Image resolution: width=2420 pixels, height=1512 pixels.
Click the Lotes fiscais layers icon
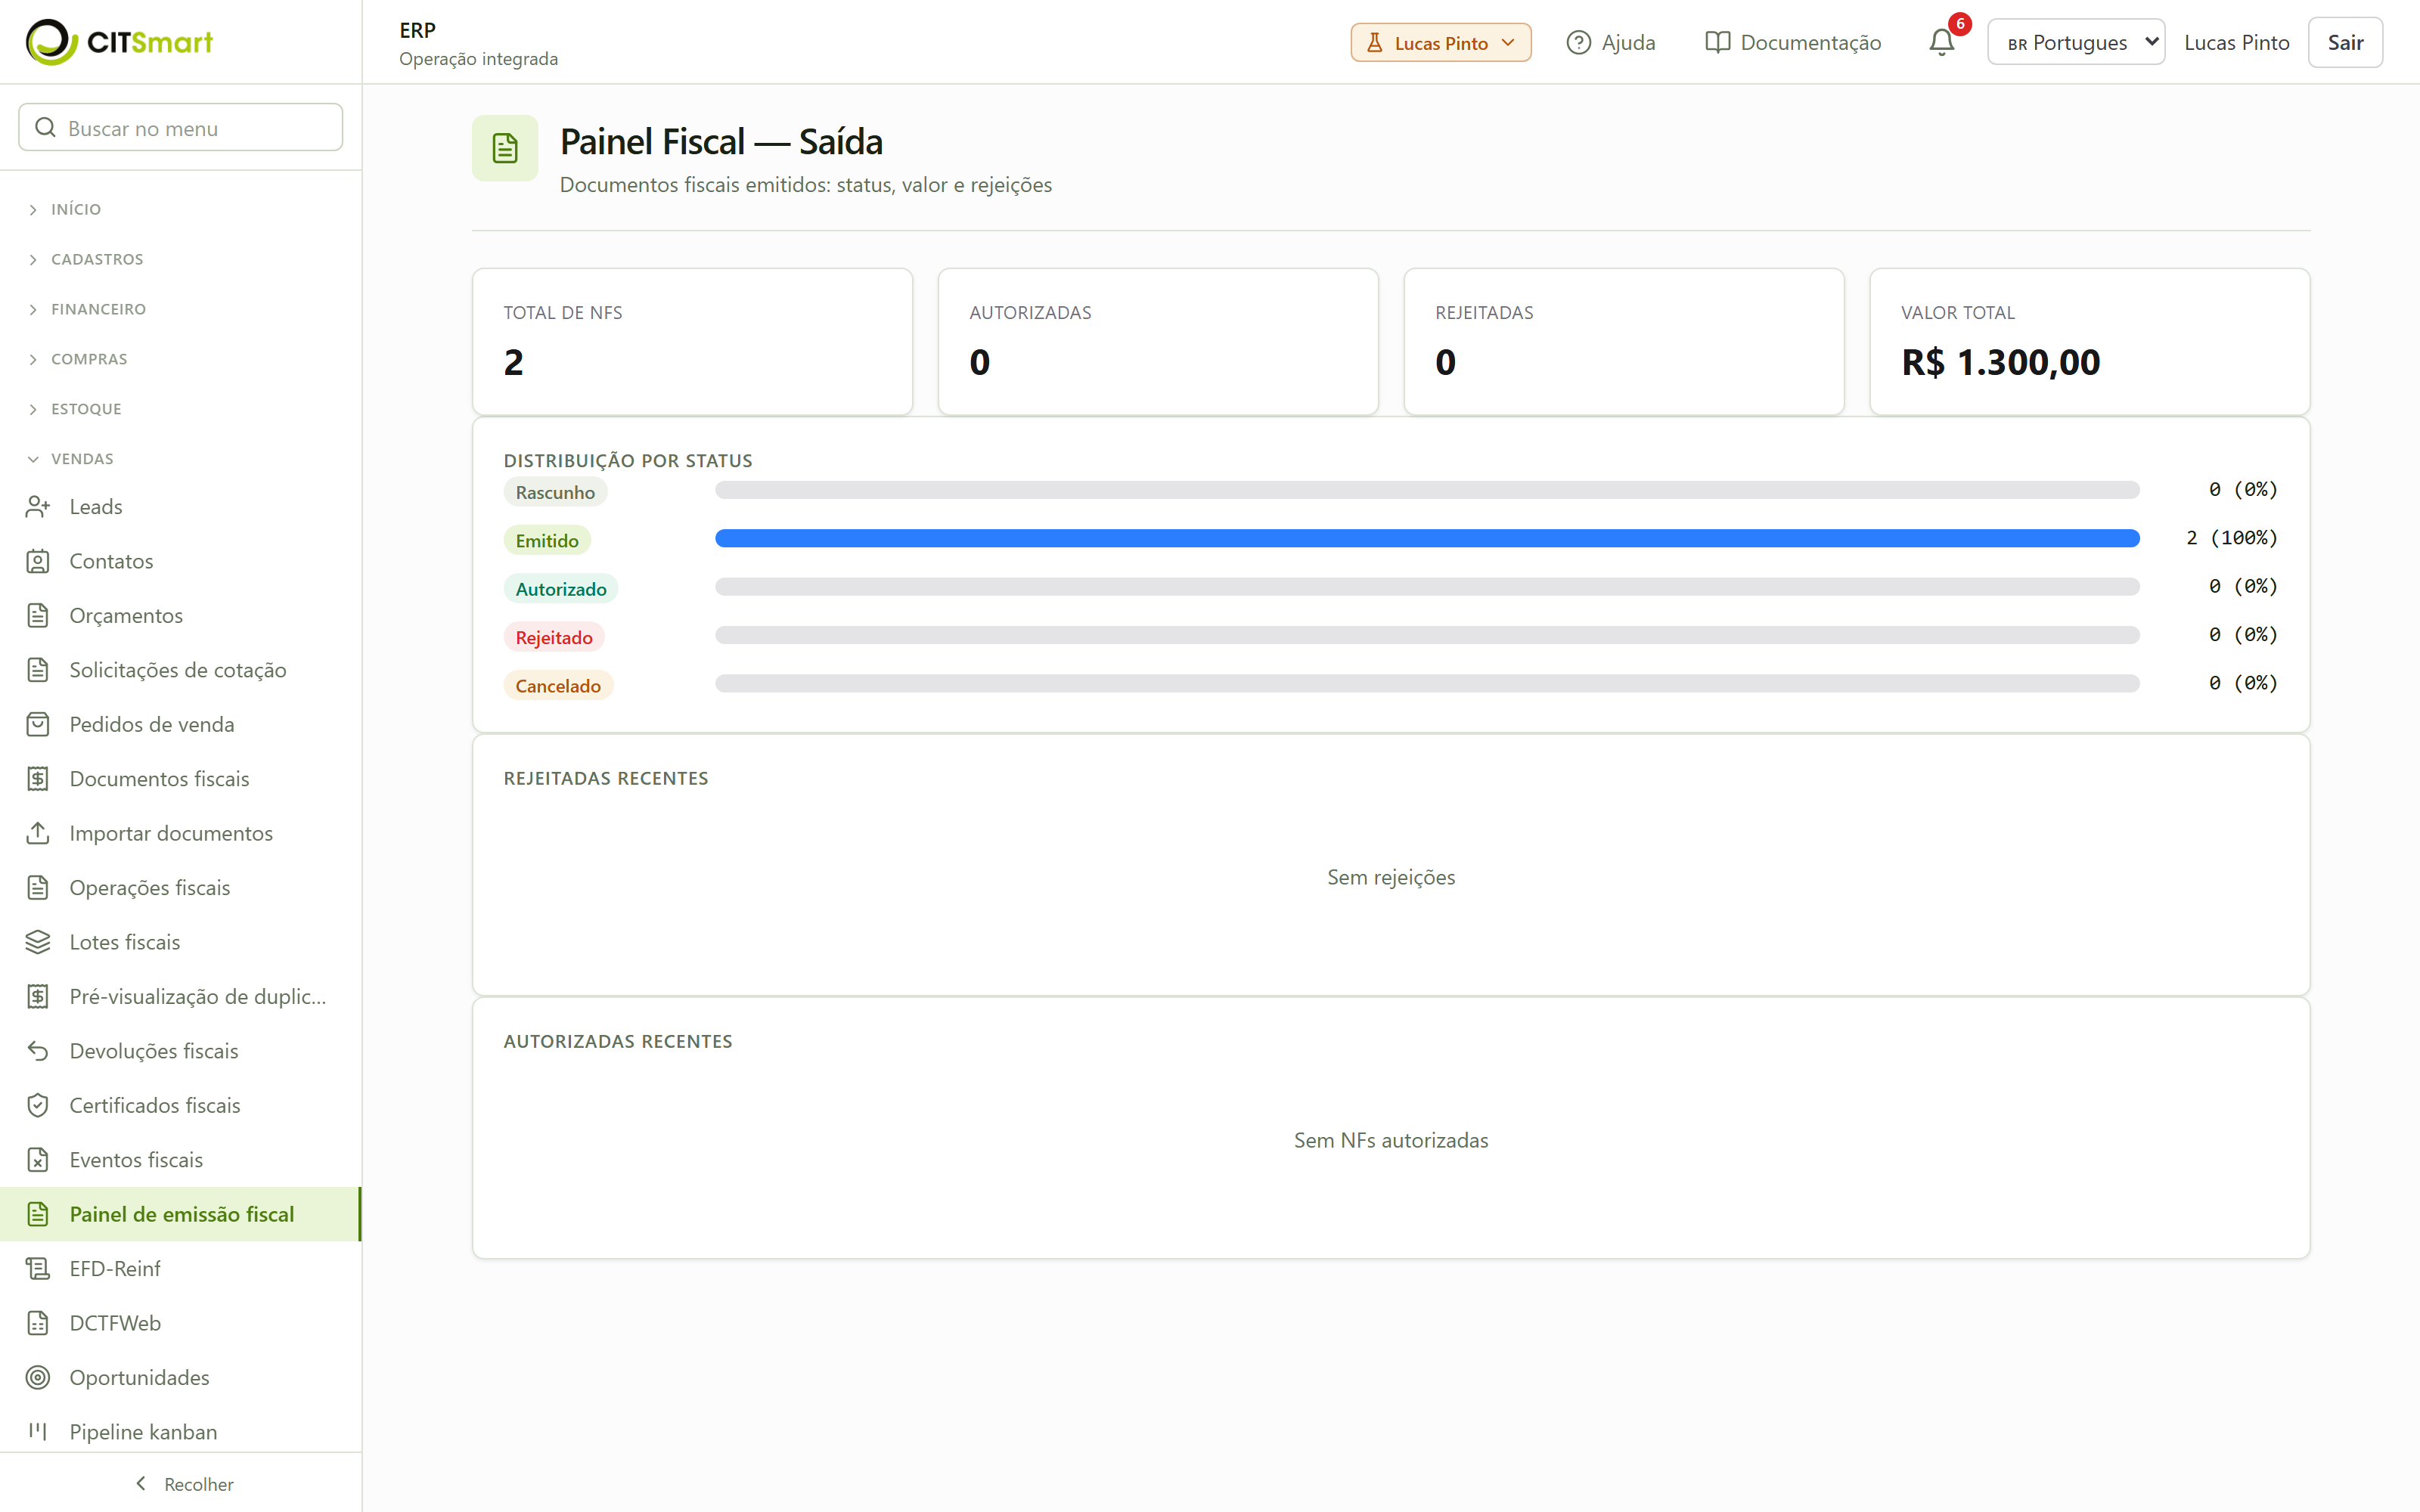pyautogui.click(x=38, y=942)
